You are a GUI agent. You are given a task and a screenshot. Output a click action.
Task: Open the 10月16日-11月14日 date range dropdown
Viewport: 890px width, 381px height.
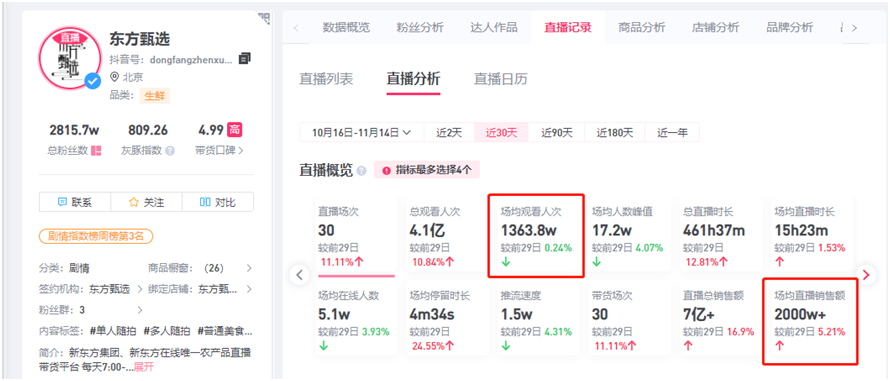pyautogui.click(x=362, y=133)
